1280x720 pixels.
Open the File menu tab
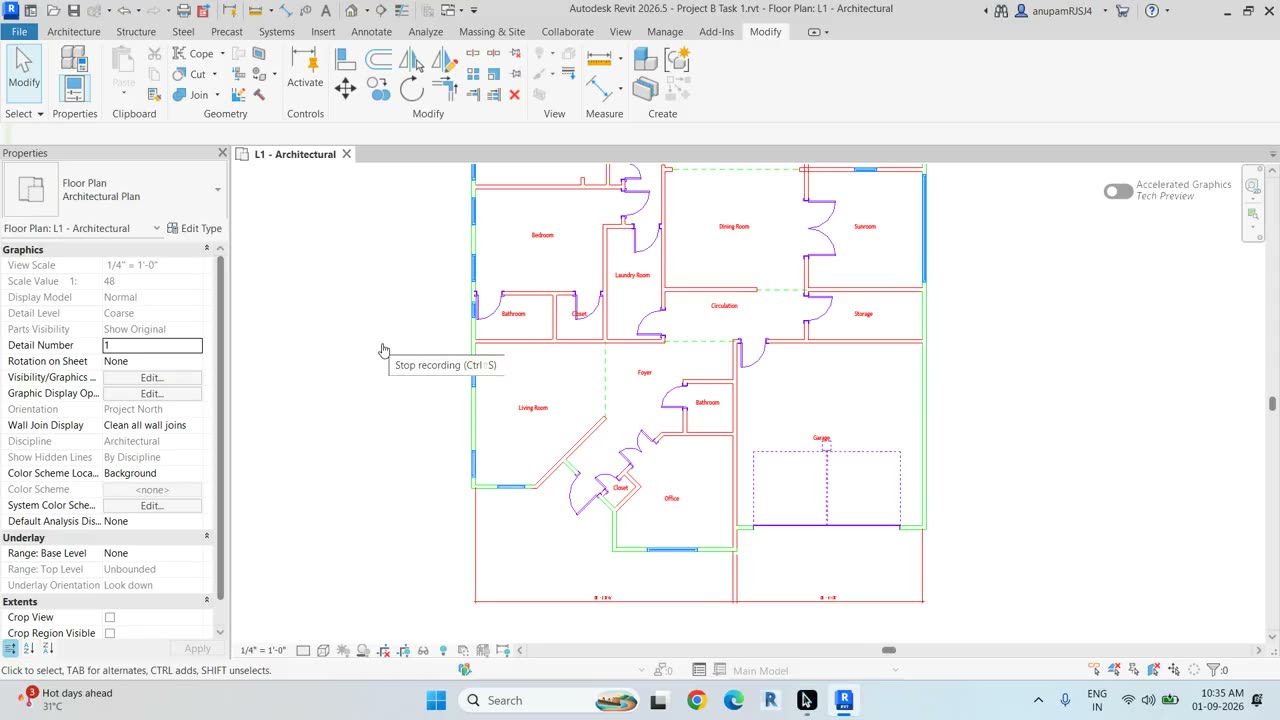[x=19, y=32]
